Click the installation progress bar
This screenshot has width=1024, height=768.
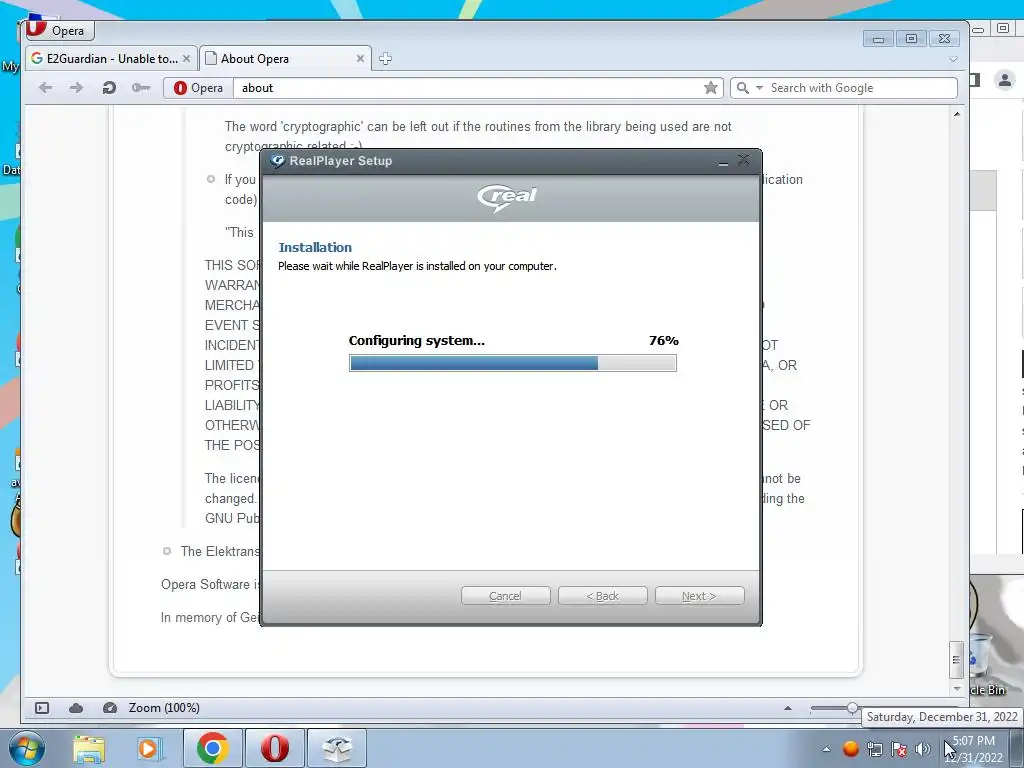(513, 363)
